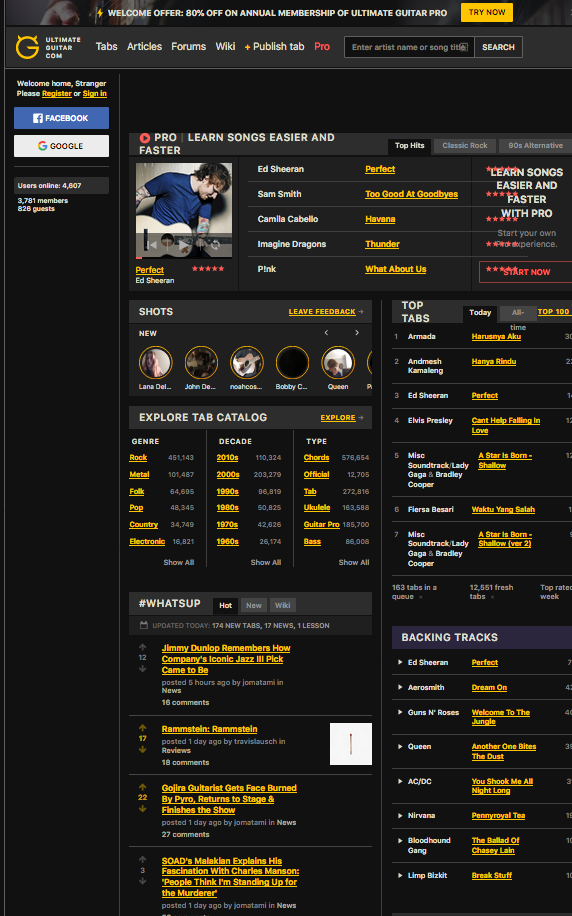Upvote the Jimmy Dunlop news post
572x916 pixels.
143,647
